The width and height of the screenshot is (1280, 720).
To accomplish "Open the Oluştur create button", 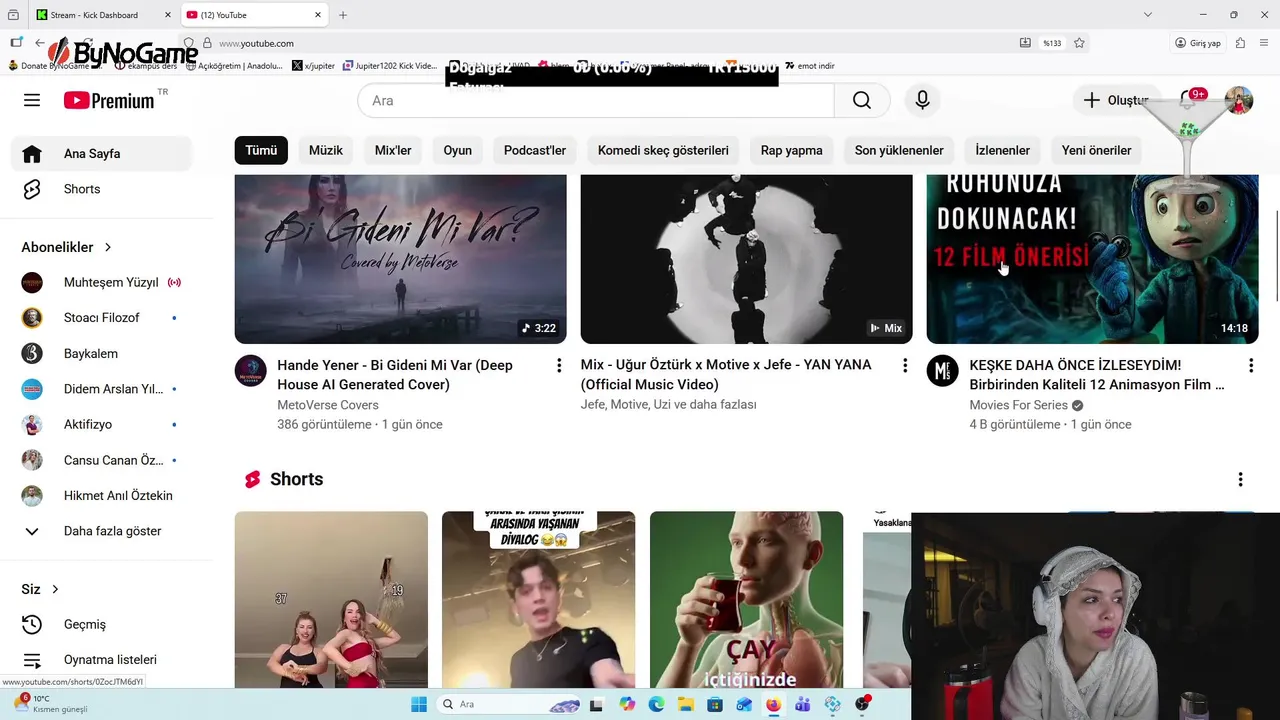I will coord(1115,100).
